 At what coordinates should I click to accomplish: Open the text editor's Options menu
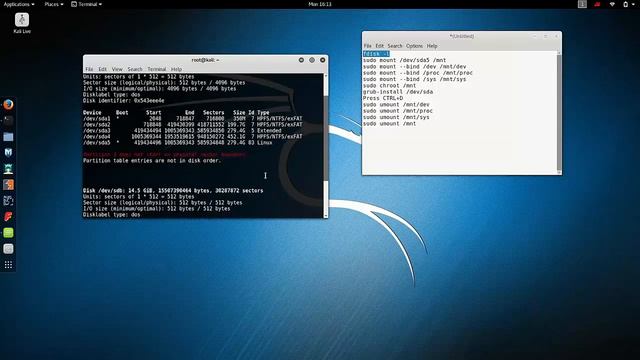tap(414, 46)
